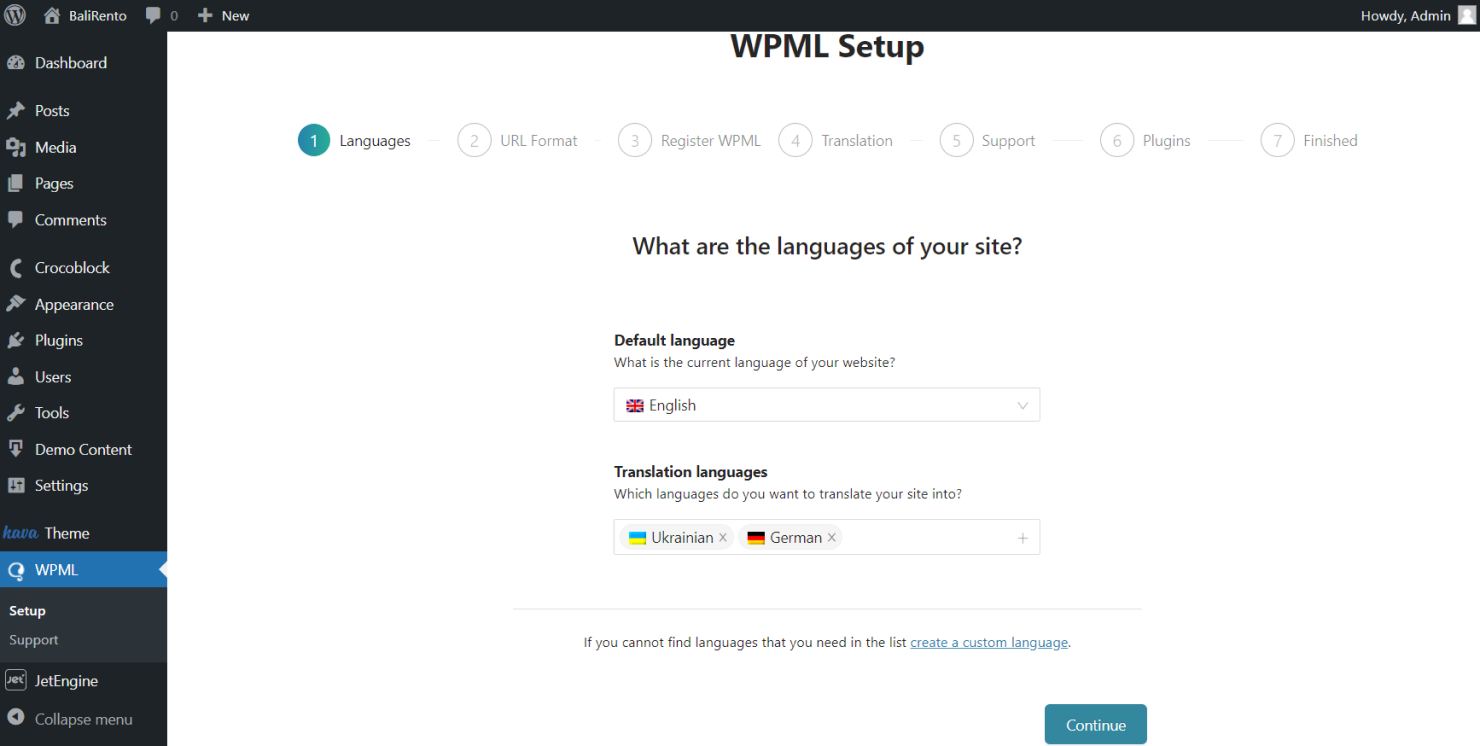Click the Settings sliders icon
Image resolution: width=1480 pixels, height=746 pixels.
pyautogui.click(x=16, y=485)
